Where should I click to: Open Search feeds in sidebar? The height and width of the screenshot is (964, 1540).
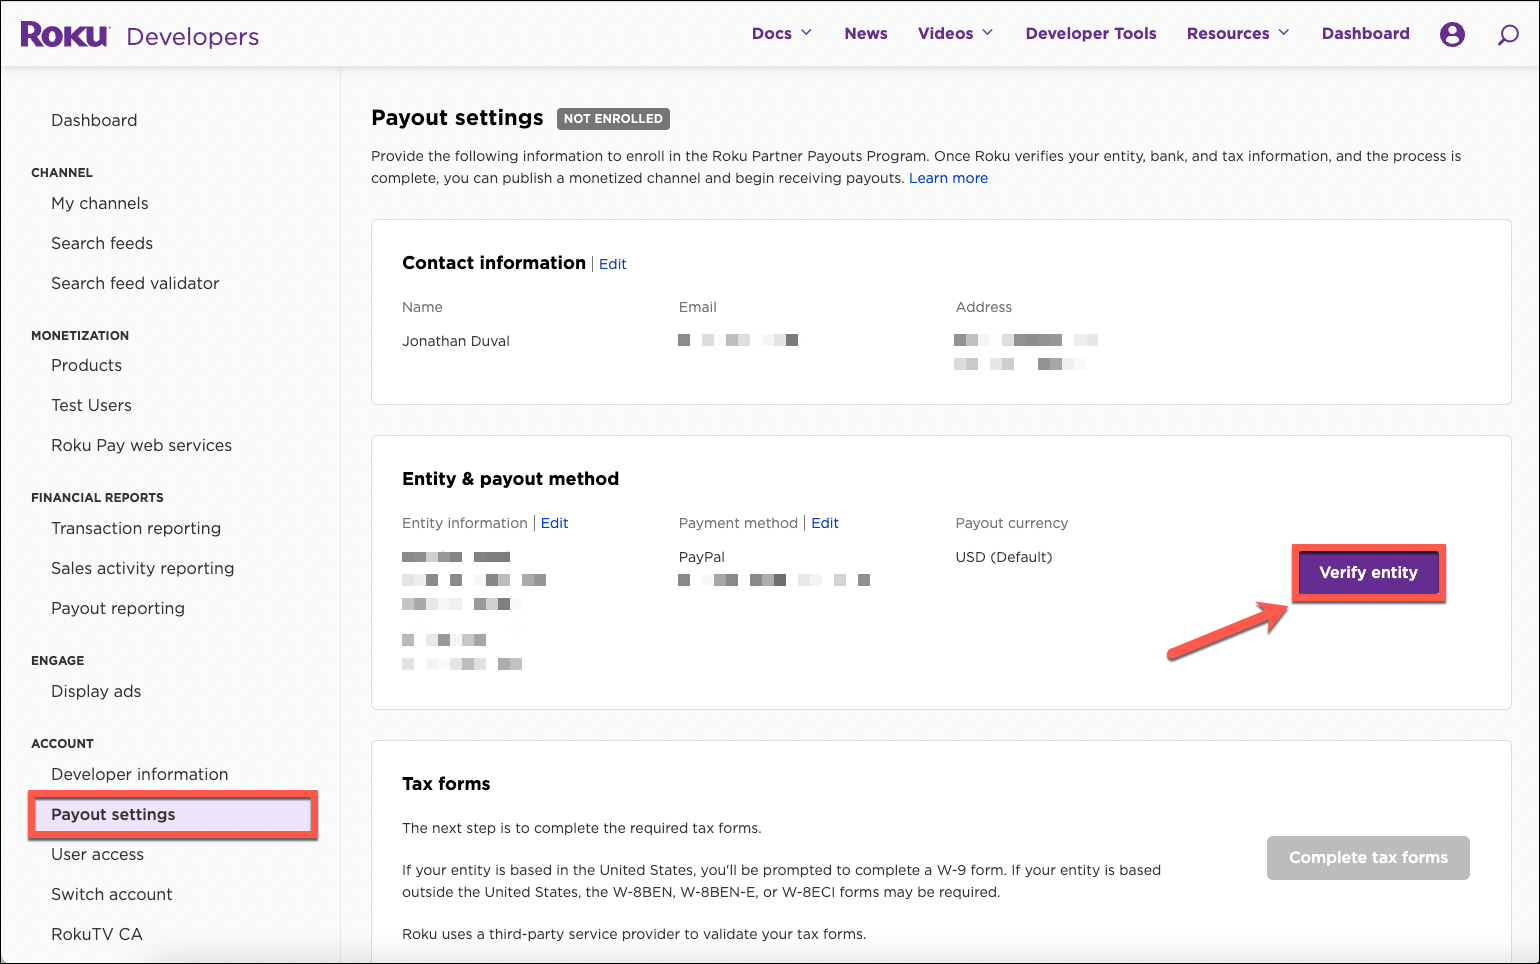[102, 243]
